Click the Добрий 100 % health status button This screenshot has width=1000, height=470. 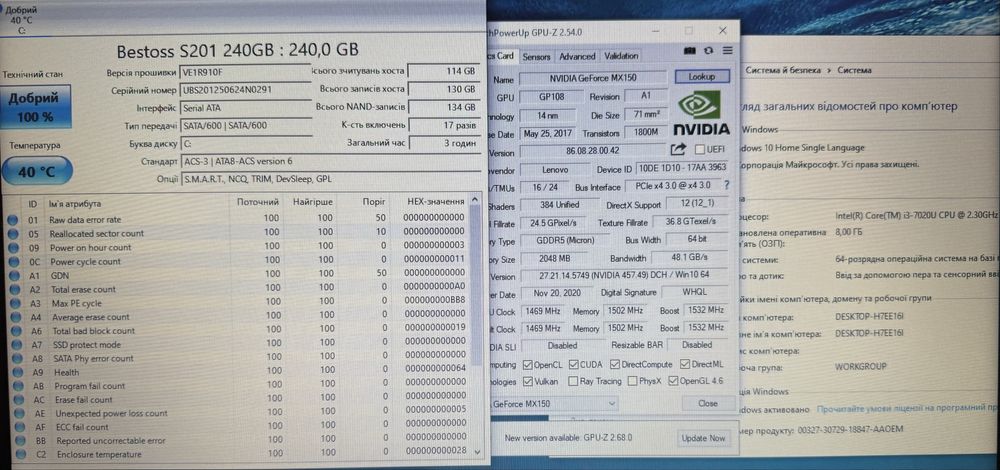(36, 106)
